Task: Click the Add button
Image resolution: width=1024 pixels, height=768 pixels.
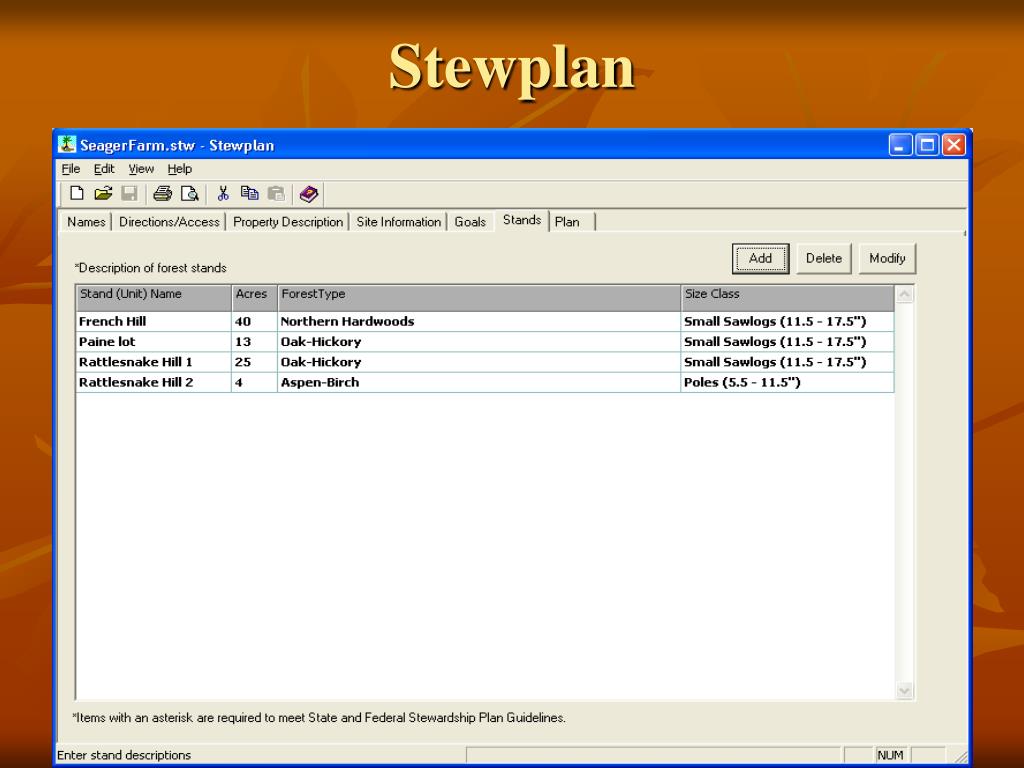Action: point(760,259)
